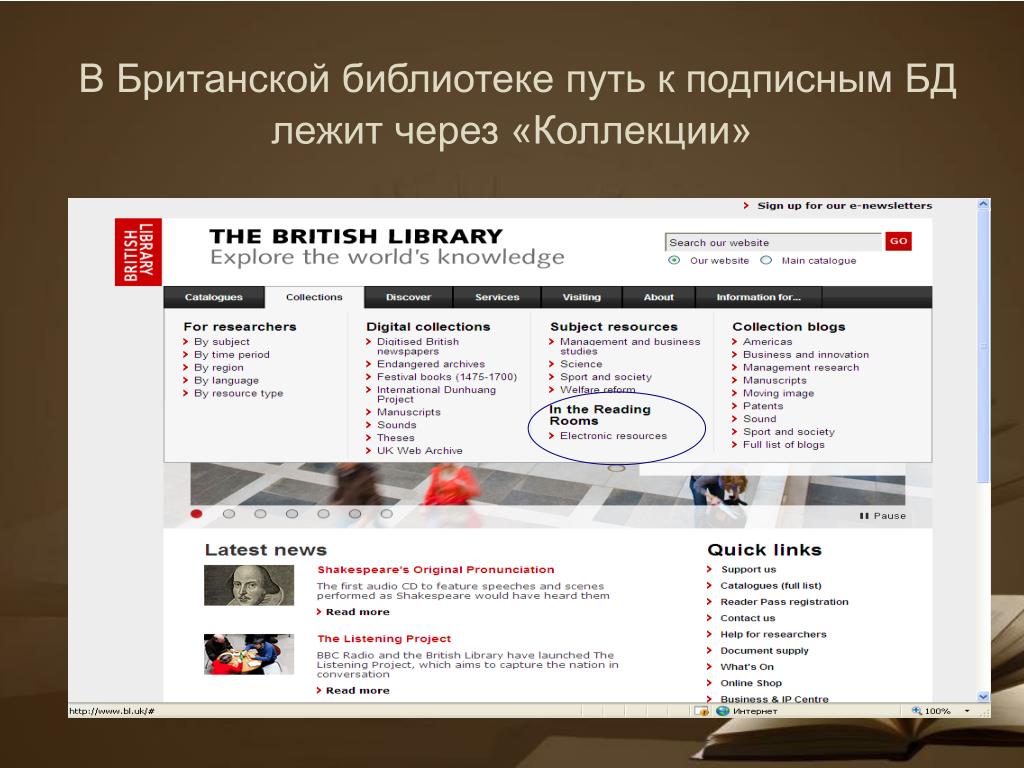Select the Our website radio button
This screenshot has width=1024, height=768.
pos(674,260)
